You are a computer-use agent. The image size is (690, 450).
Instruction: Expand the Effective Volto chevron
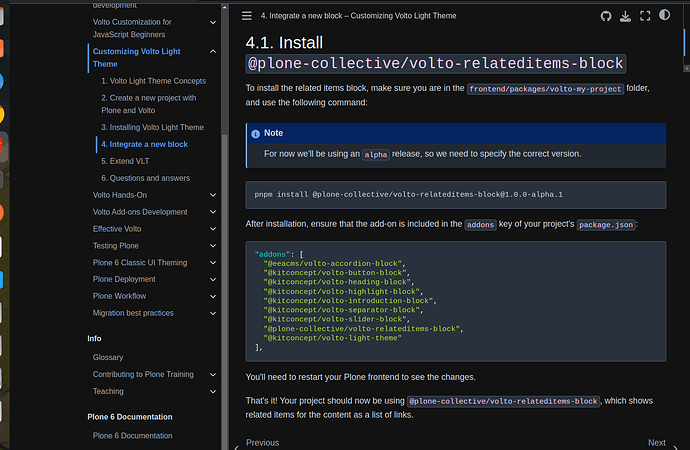pos(213,229)
